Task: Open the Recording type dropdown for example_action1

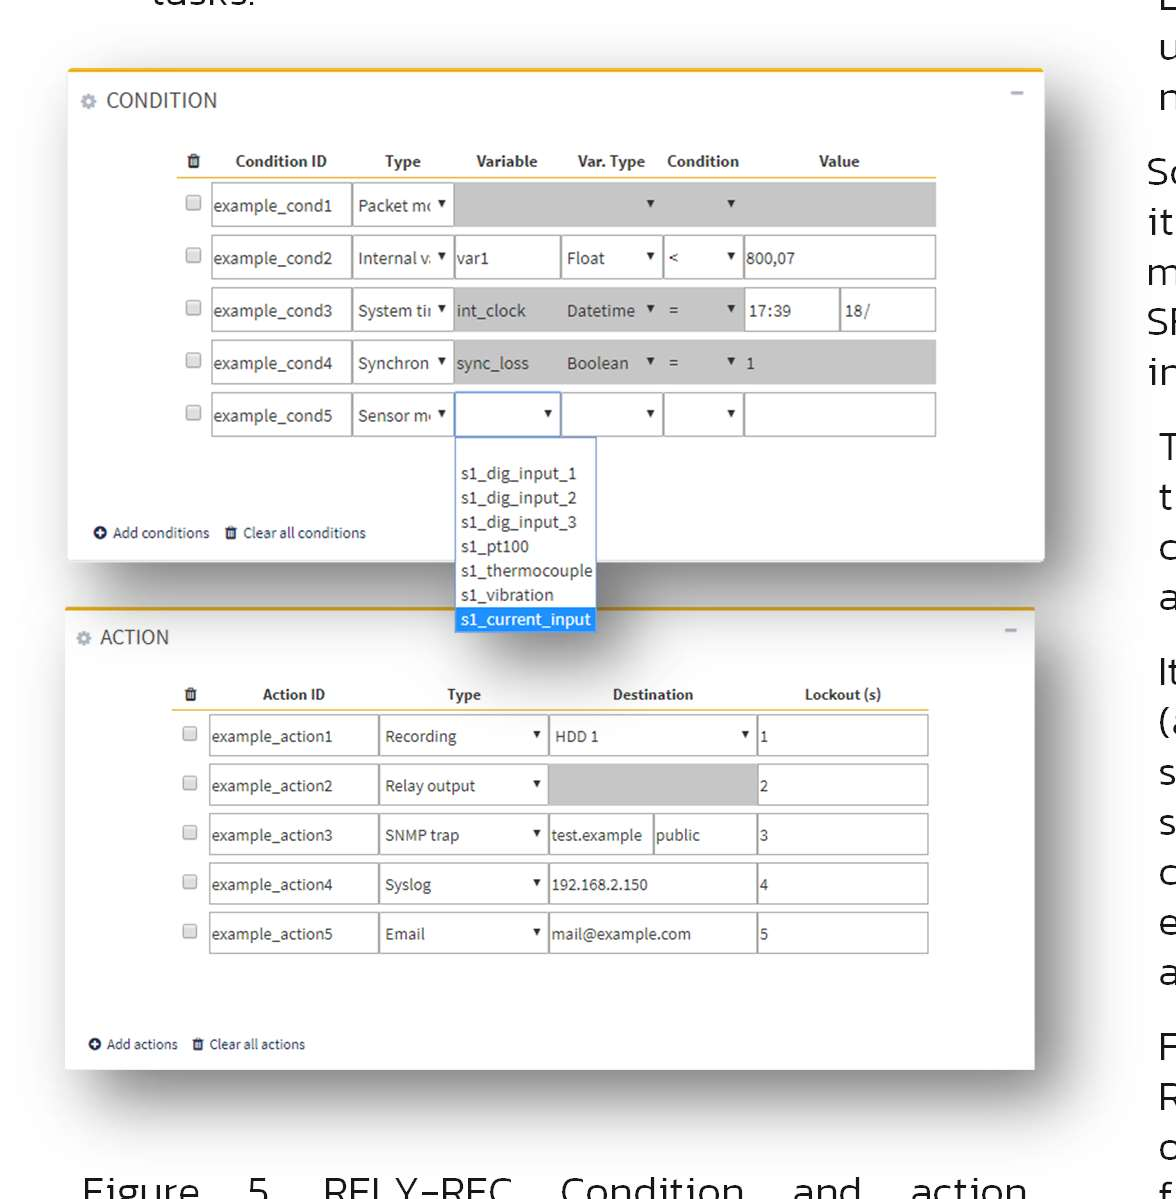Action: 463,736
